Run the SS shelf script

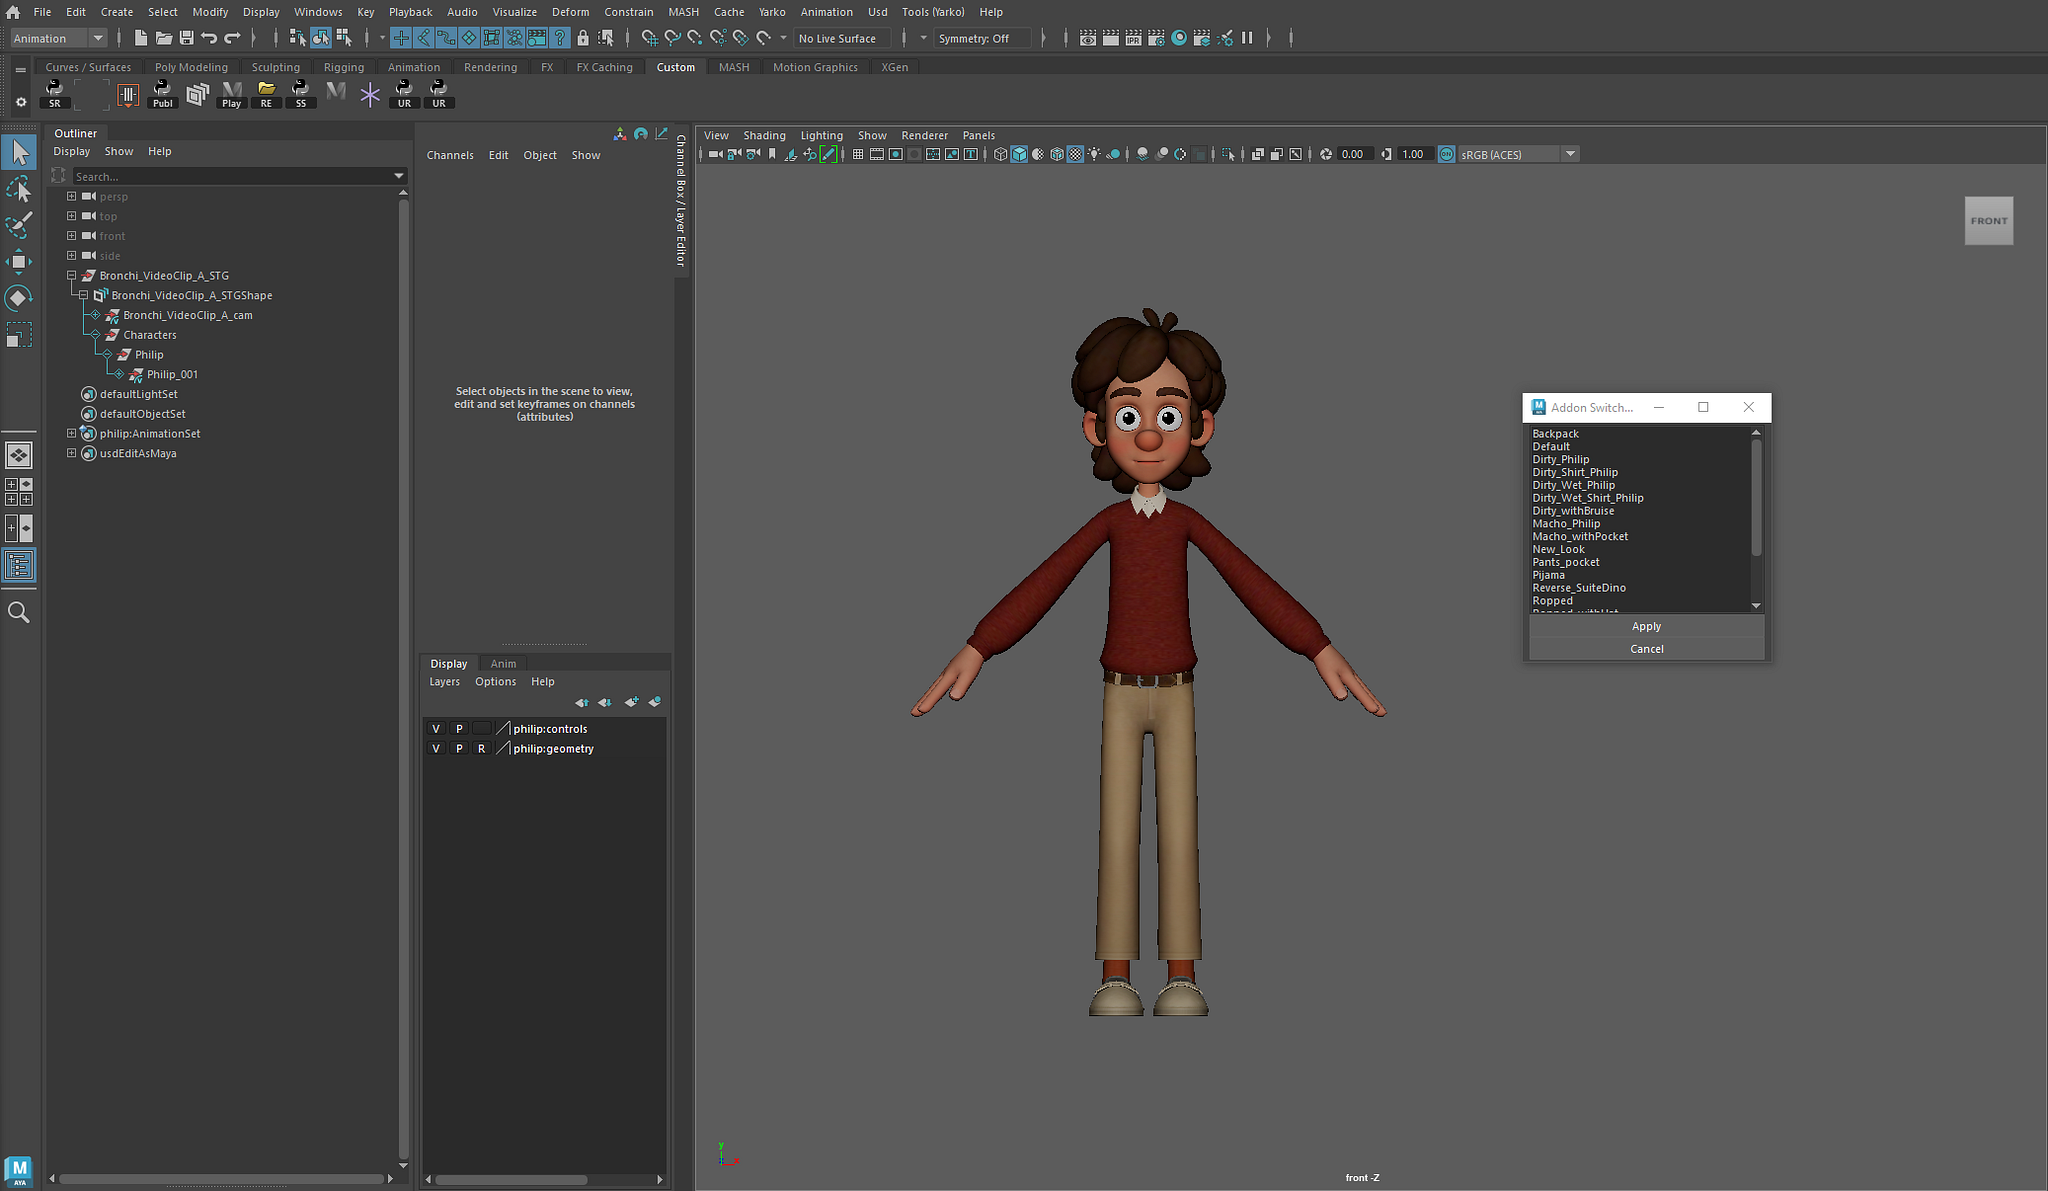click(x=301, y=95)
